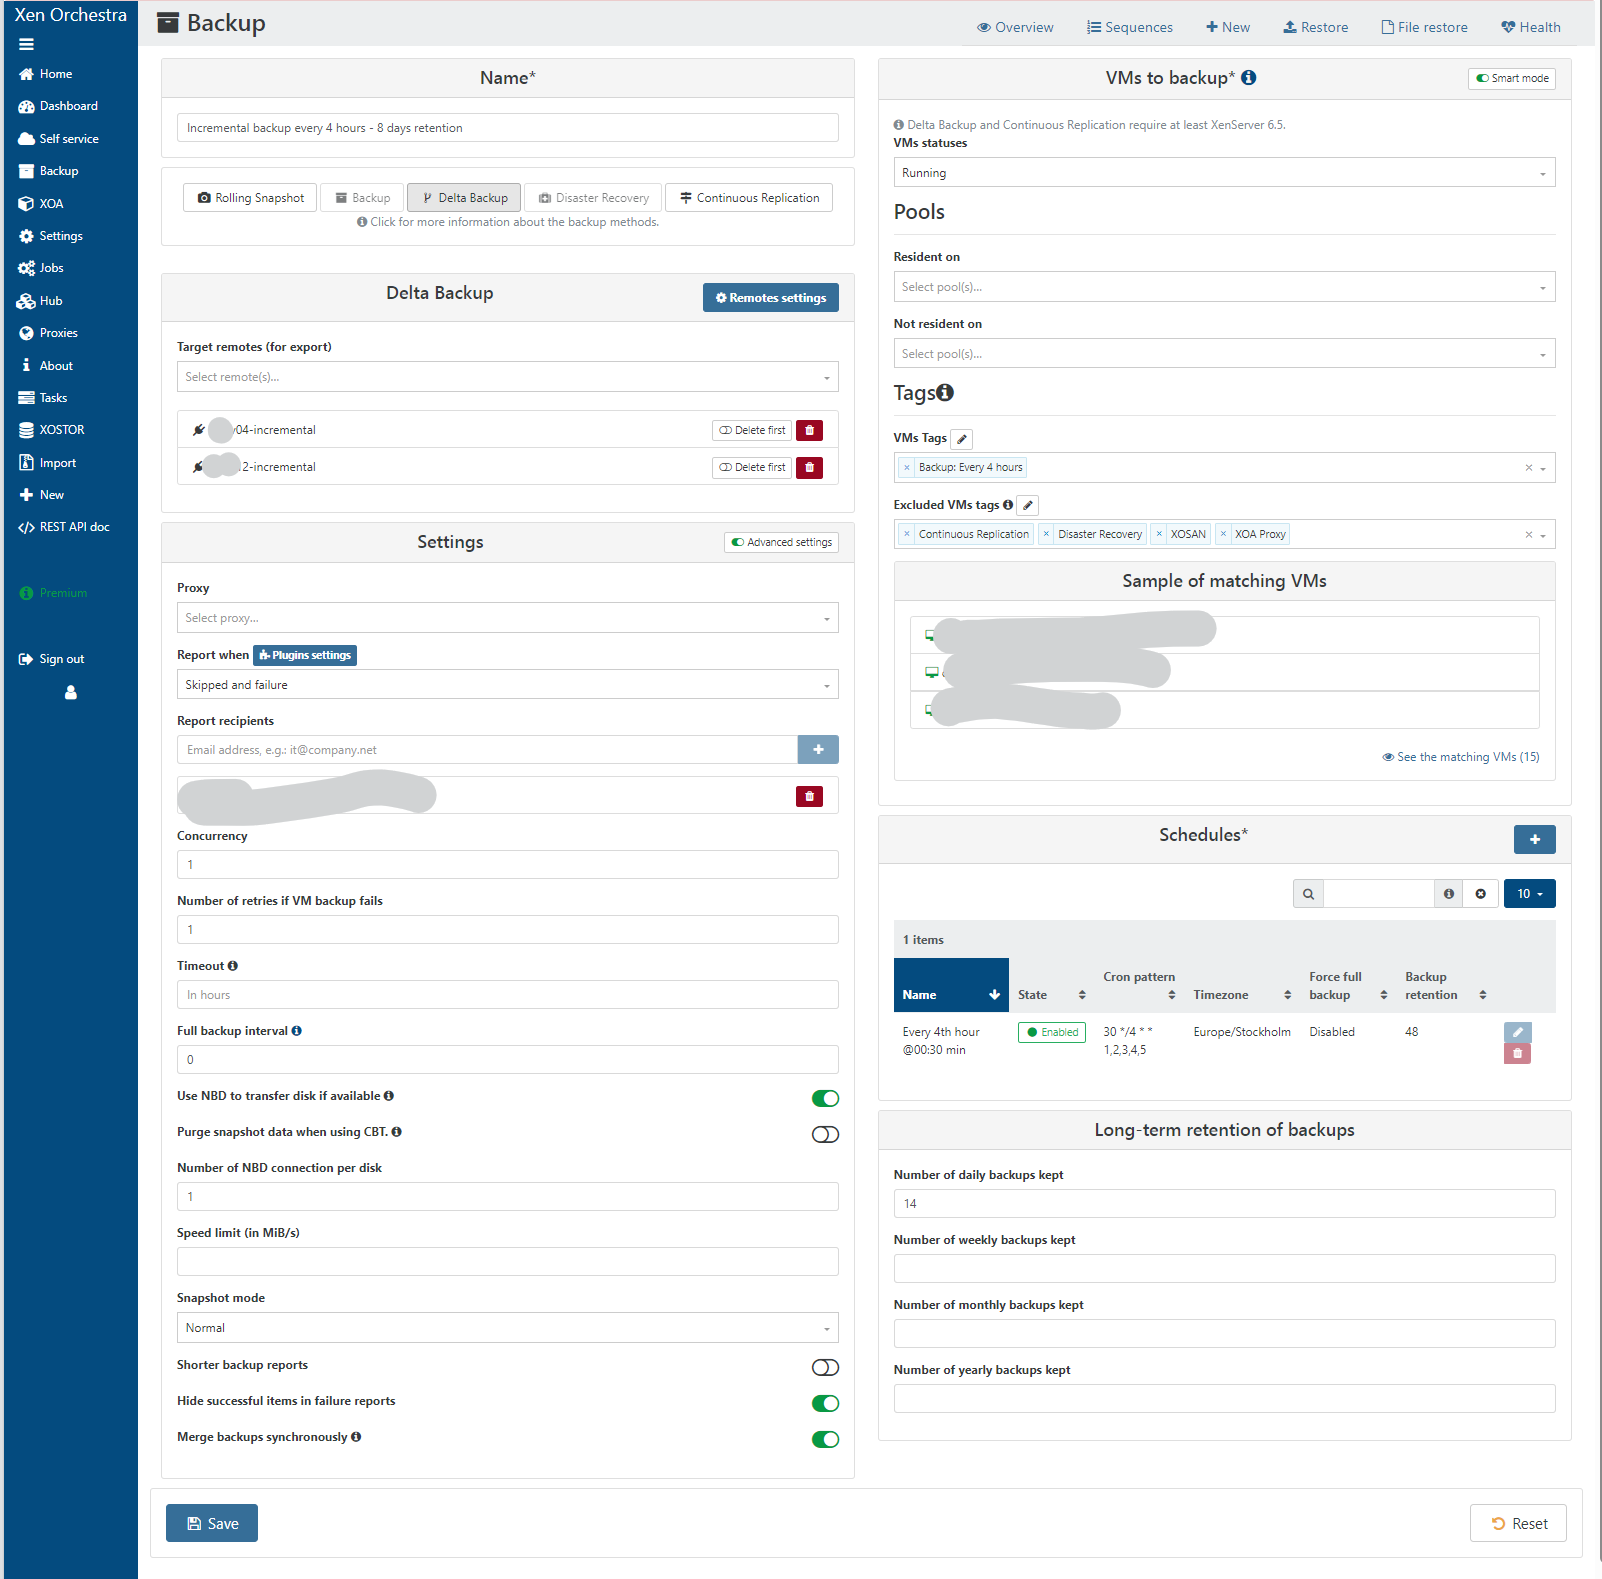
Task: Click the Number of daily backups kept field
Action: click(1223, 1203)
